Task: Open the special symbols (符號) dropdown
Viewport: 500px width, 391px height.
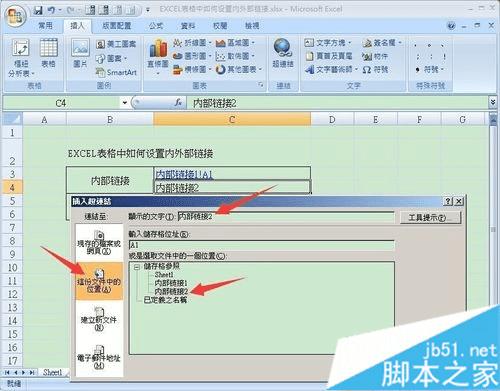Action: click(430, 70)
